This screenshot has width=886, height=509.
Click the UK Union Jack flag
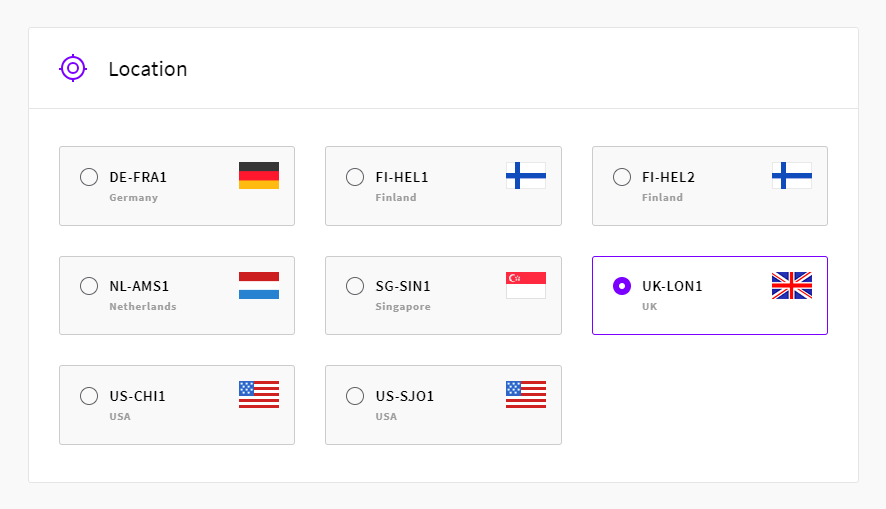tap(792, 285)
